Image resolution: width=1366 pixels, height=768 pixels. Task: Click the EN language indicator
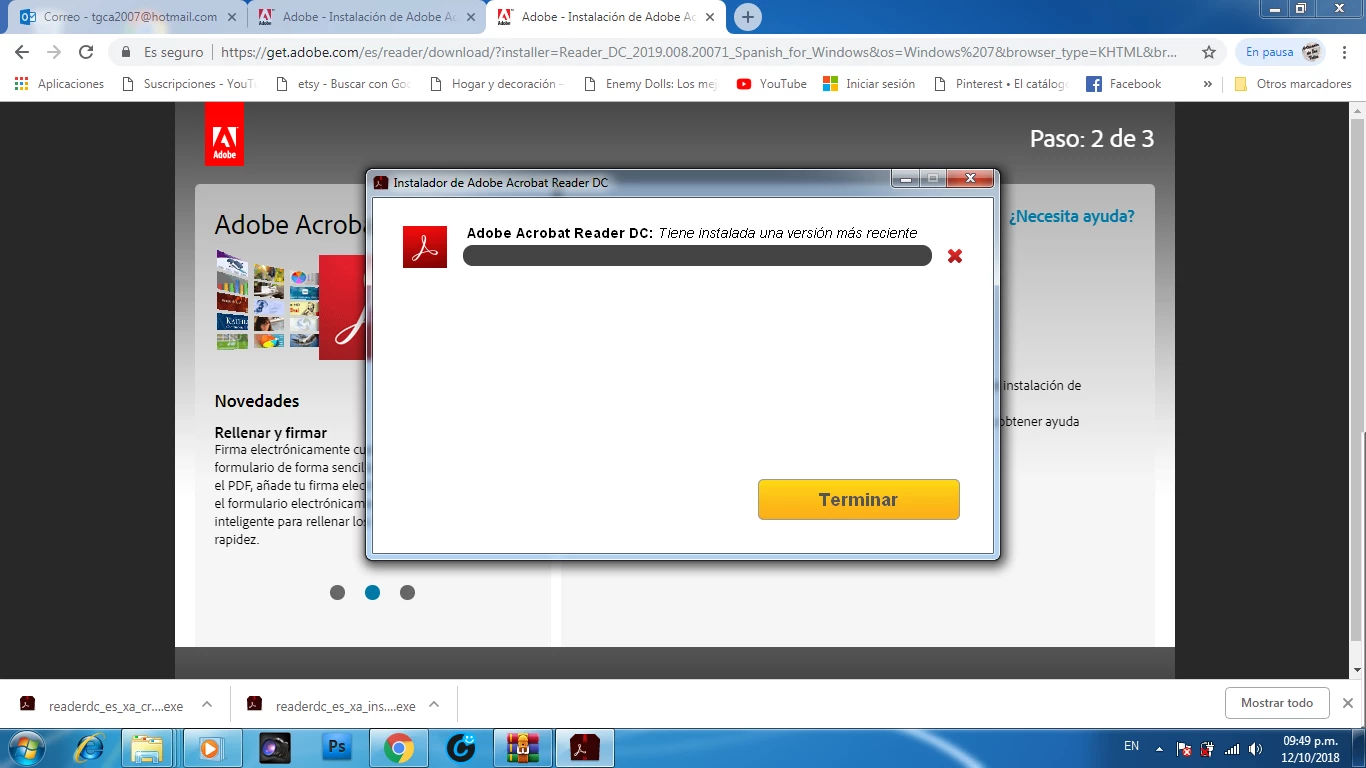coord(1131,746)
